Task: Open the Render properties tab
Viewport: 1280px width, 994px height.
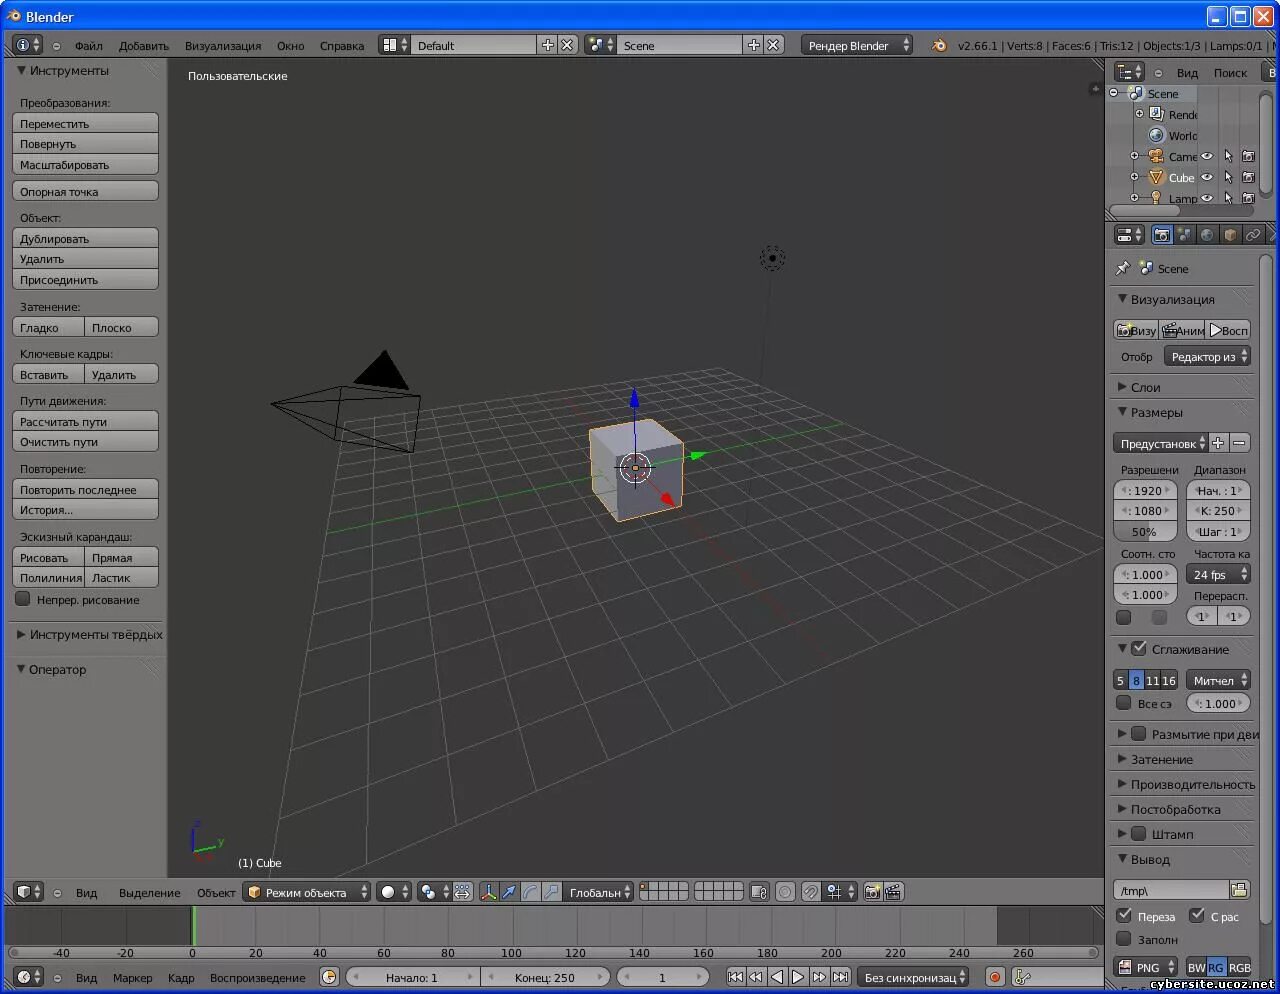Action: pyautogui.click(x=1162, y=235)
